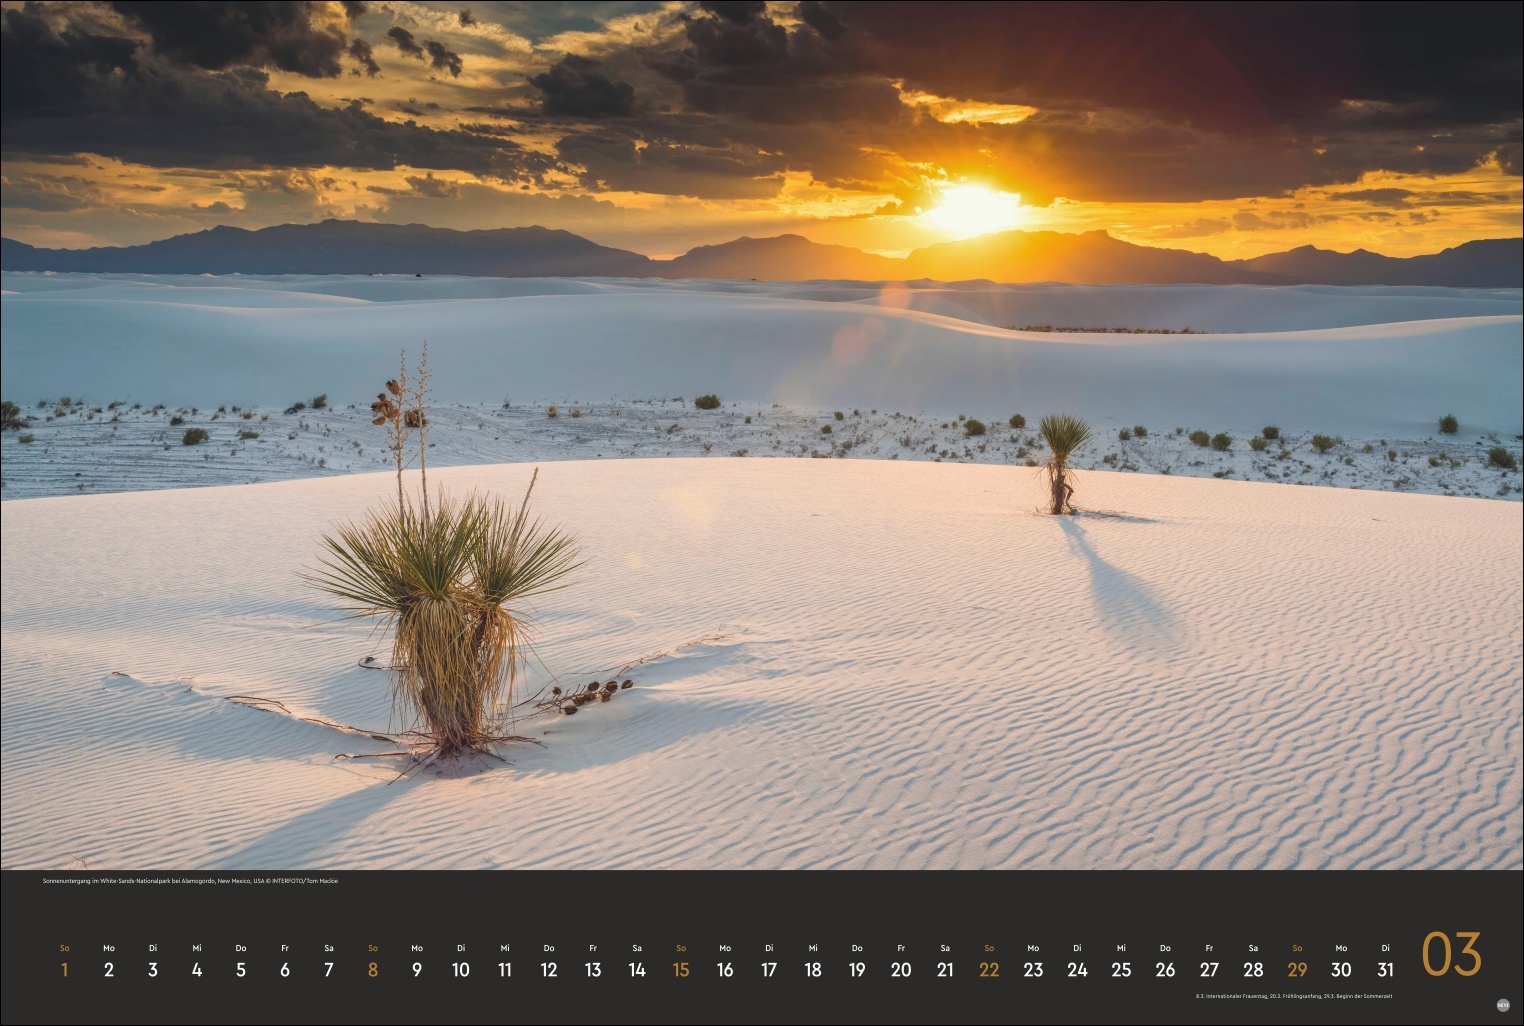This screenshot has width=1524, height=1026.
Task: Click the small yucca plant on the dune
Action: pyautogui.click(x=1062, y=460)
